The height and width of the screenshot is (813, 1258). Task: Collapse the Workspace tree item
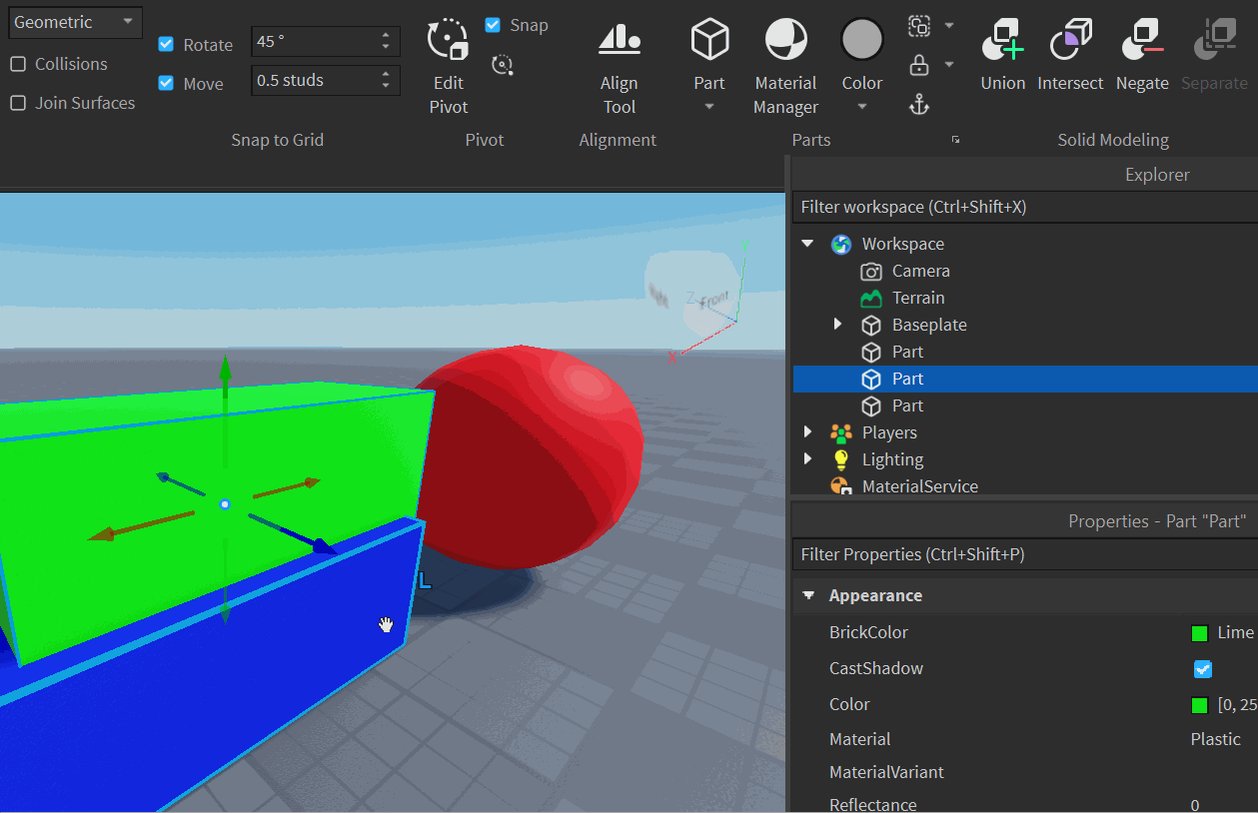point(807,243)
